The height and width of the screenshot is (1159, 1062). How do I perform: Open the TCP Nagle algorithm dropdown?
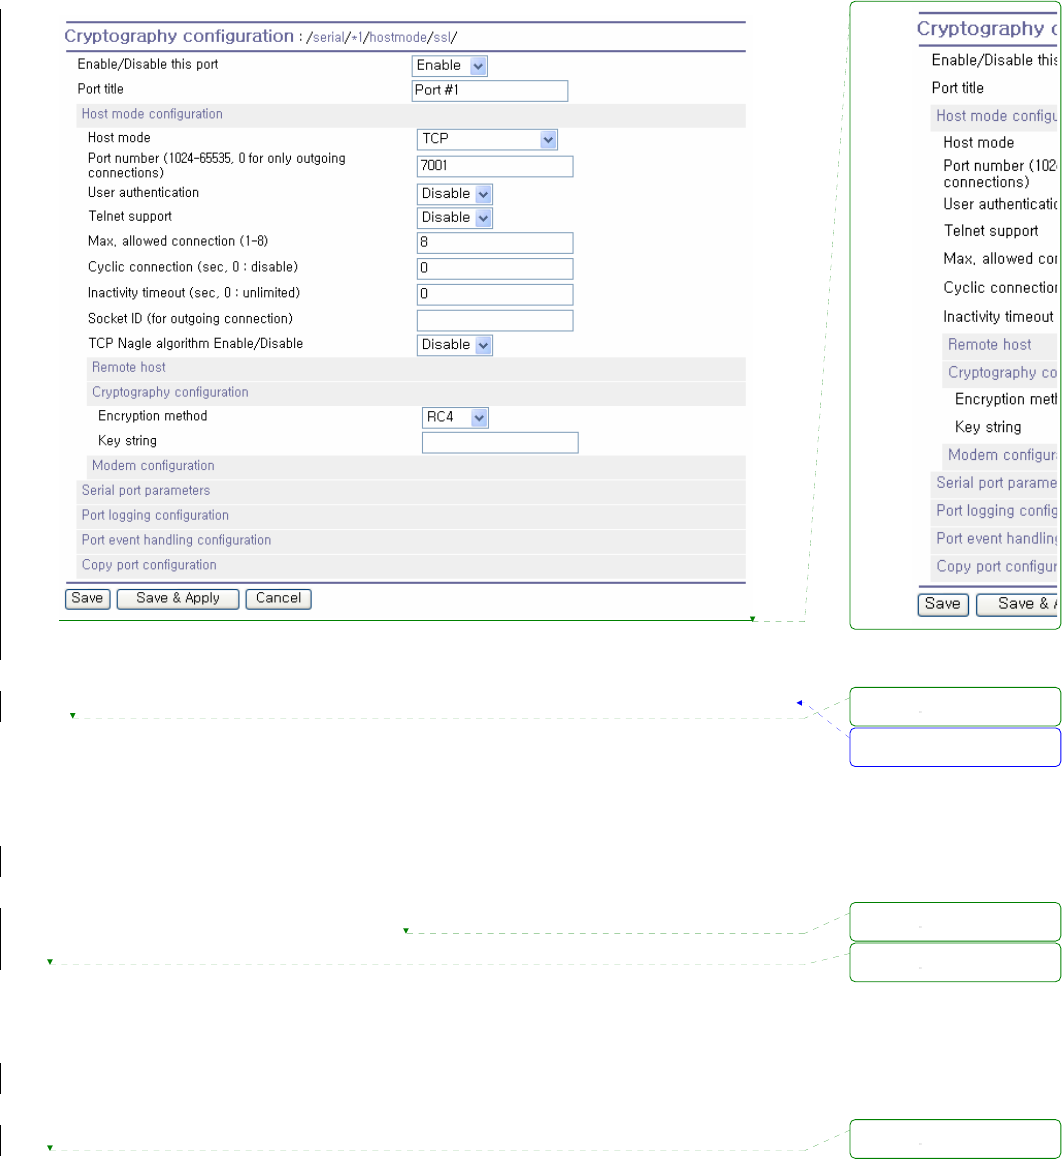[x=455, y=345]
